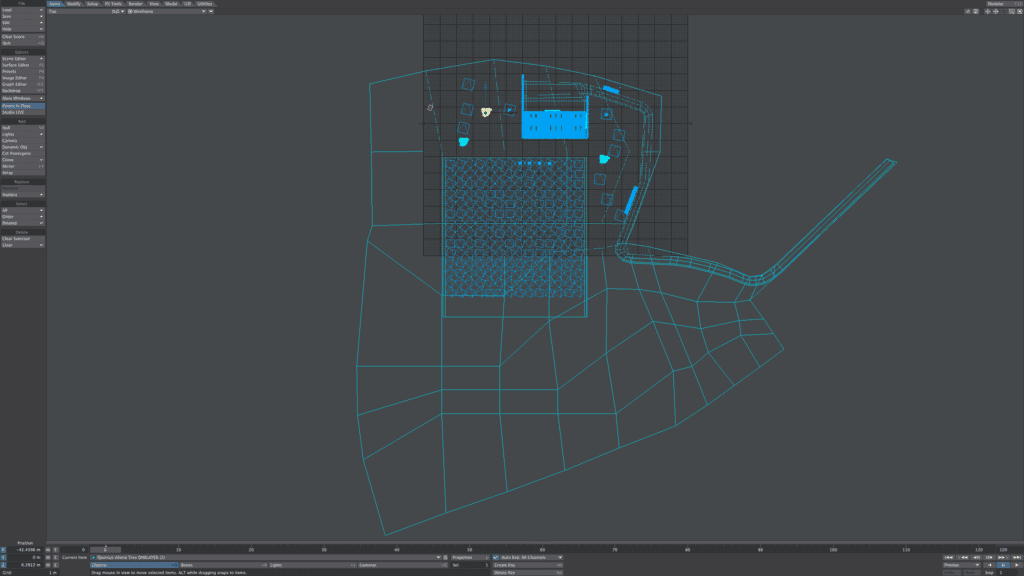Expand the Load dropdown menu
The width and height of the screenshot is (1024, 576).
(x=22, y=10)
